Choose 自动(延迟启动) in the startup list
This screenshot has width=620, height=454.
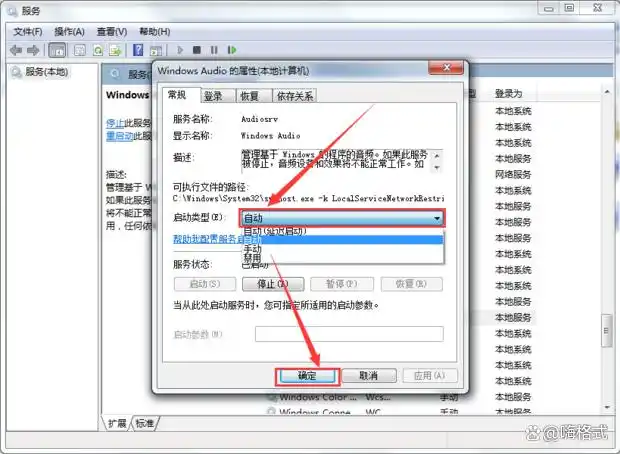coord(275,231)
